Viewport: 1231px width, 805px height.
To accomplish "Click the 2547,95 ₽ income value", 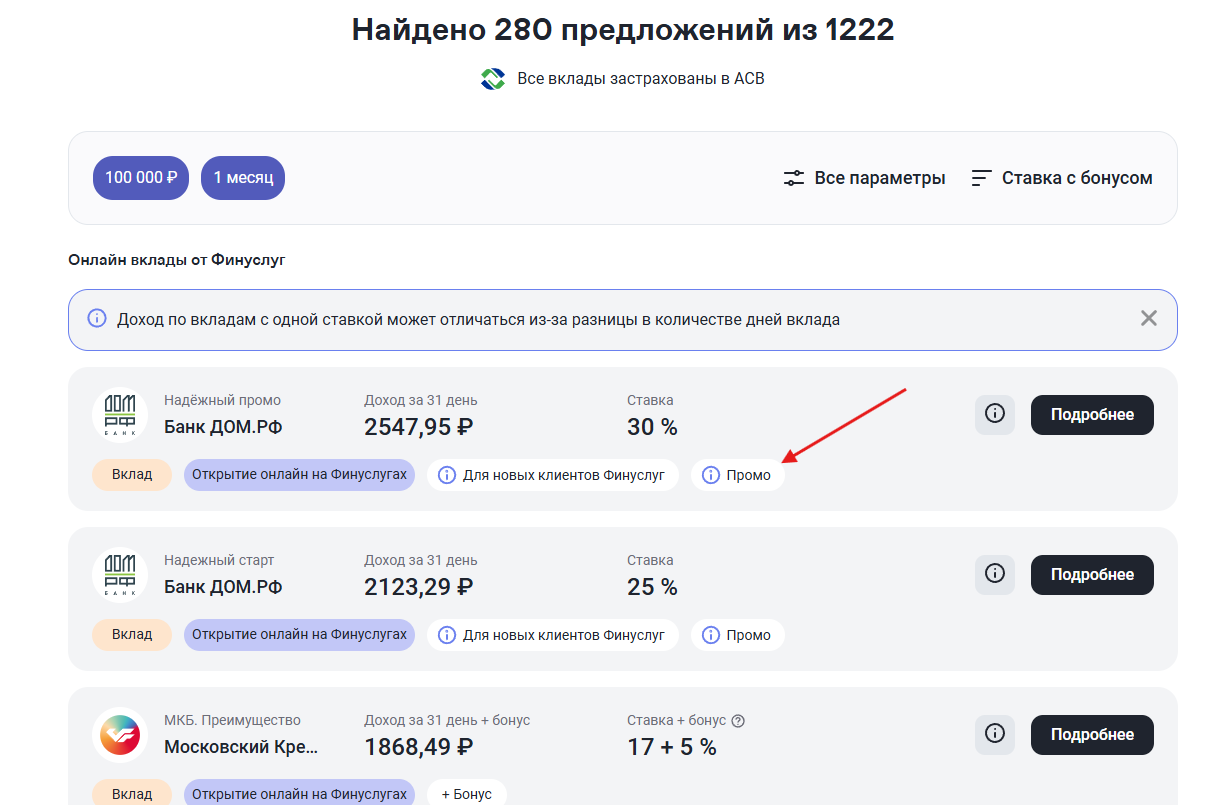I will (x=419, y=427).
